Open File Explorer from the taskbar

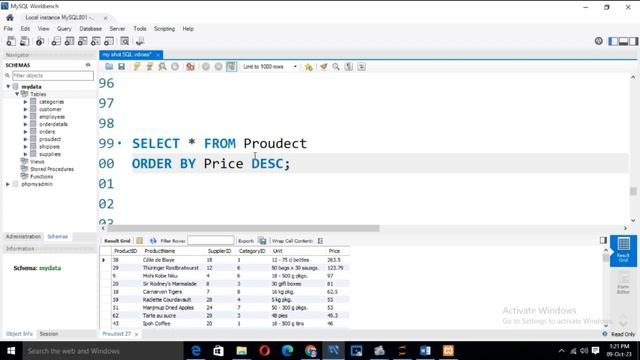(242, 351)
